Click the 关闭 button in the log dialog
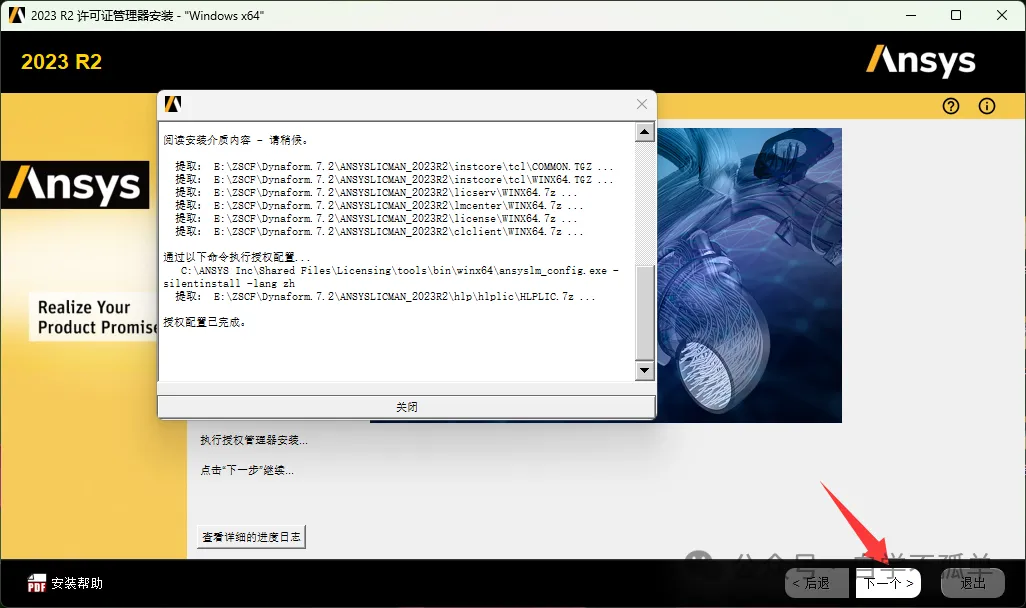The width and height of the screenshot is (1026, 608). [x=406, y=406]
